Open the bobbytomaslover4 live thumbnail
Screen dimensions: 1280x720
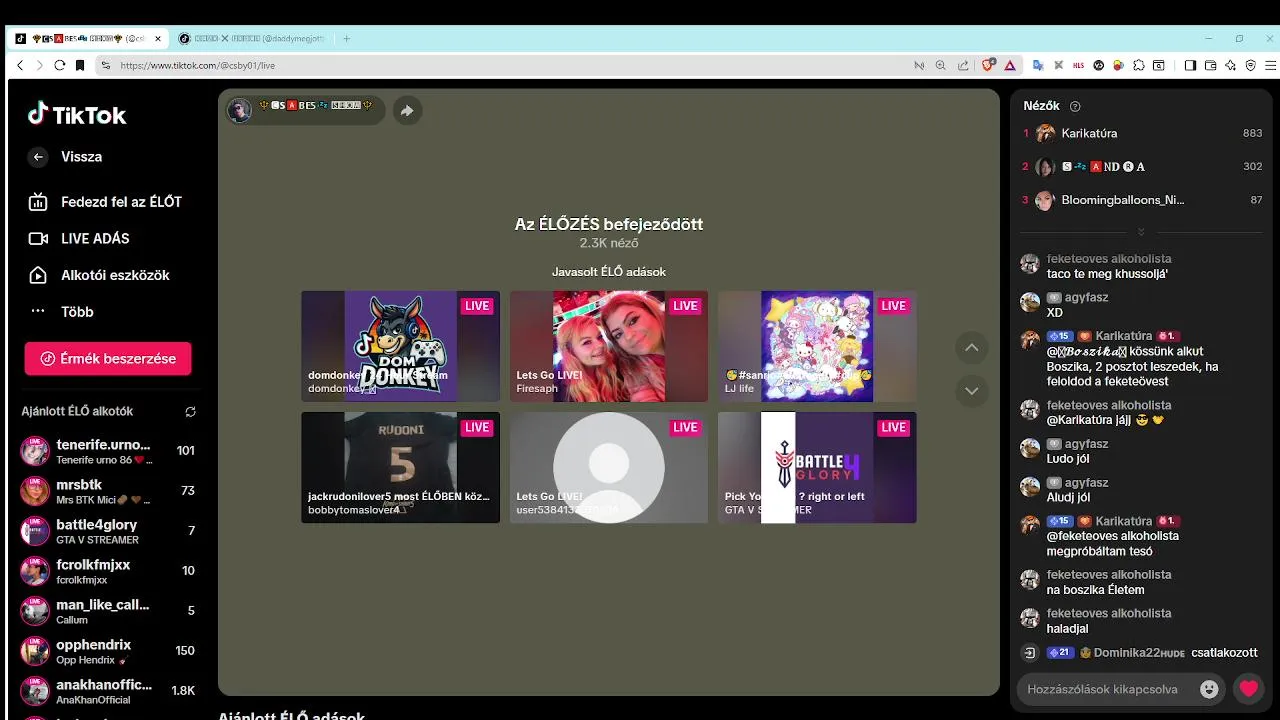[x=400, y=467]
